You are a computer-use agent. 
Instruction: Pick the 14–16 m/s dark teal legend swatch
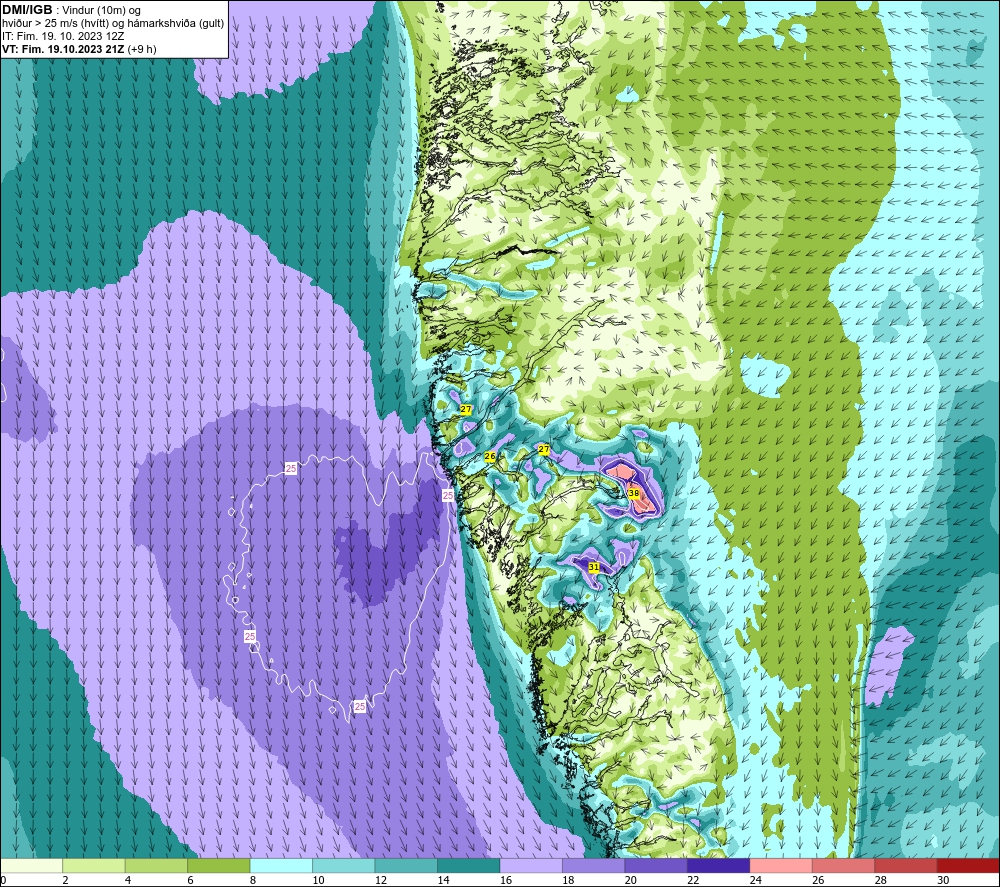pyautogui.click(x=469, y=865)
